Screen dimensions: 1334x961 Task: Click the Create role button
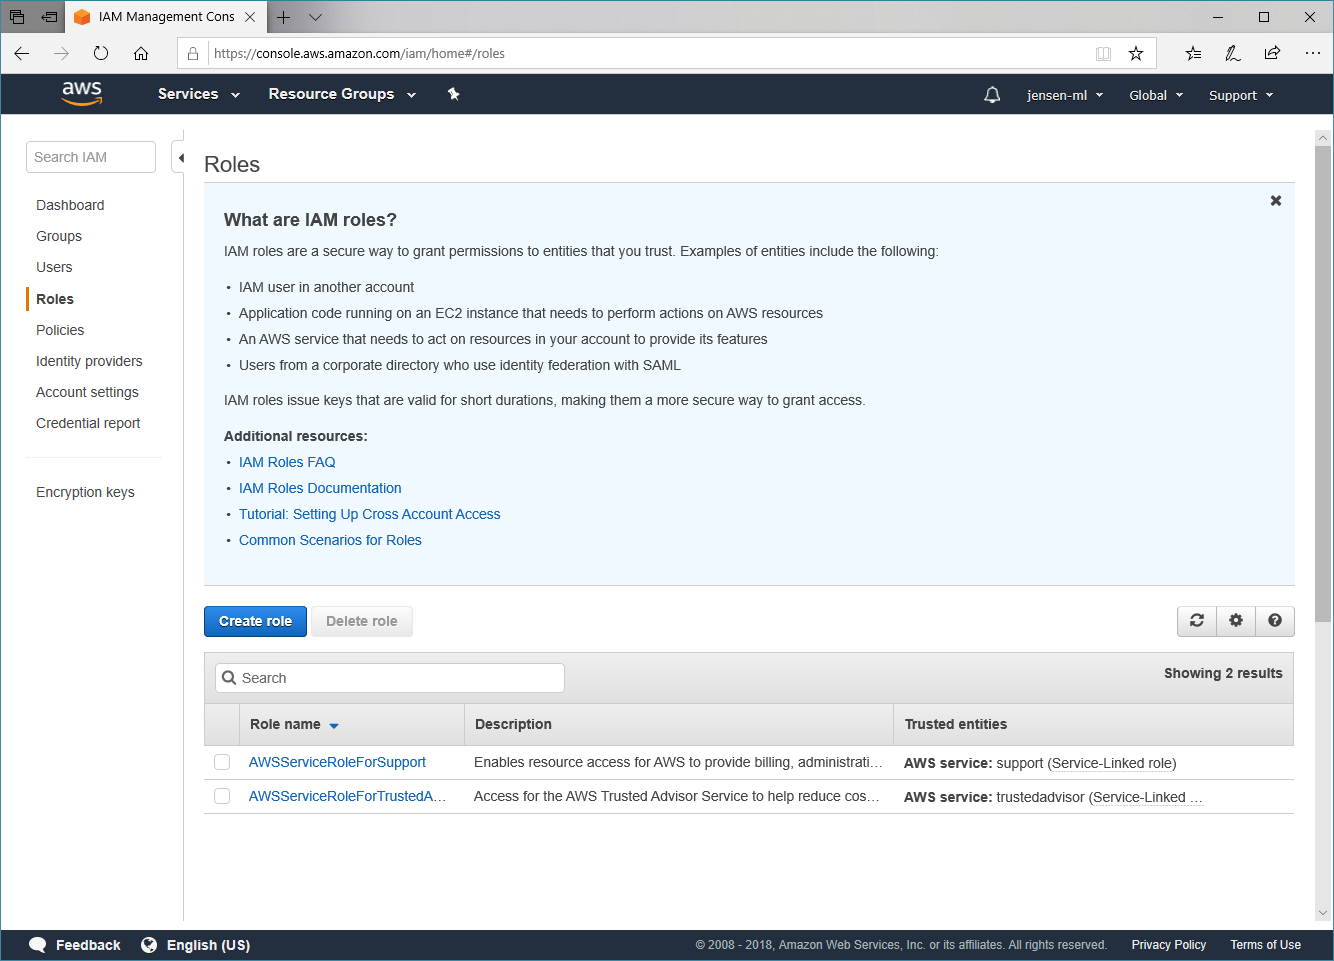(x=255, y=621)
